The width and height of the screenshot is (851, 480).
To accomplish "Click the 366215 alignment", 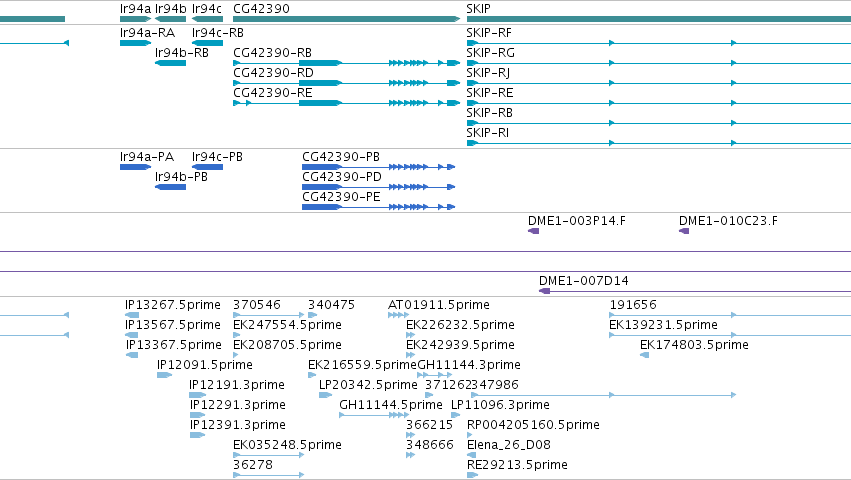I will click(x=410, y=435).
